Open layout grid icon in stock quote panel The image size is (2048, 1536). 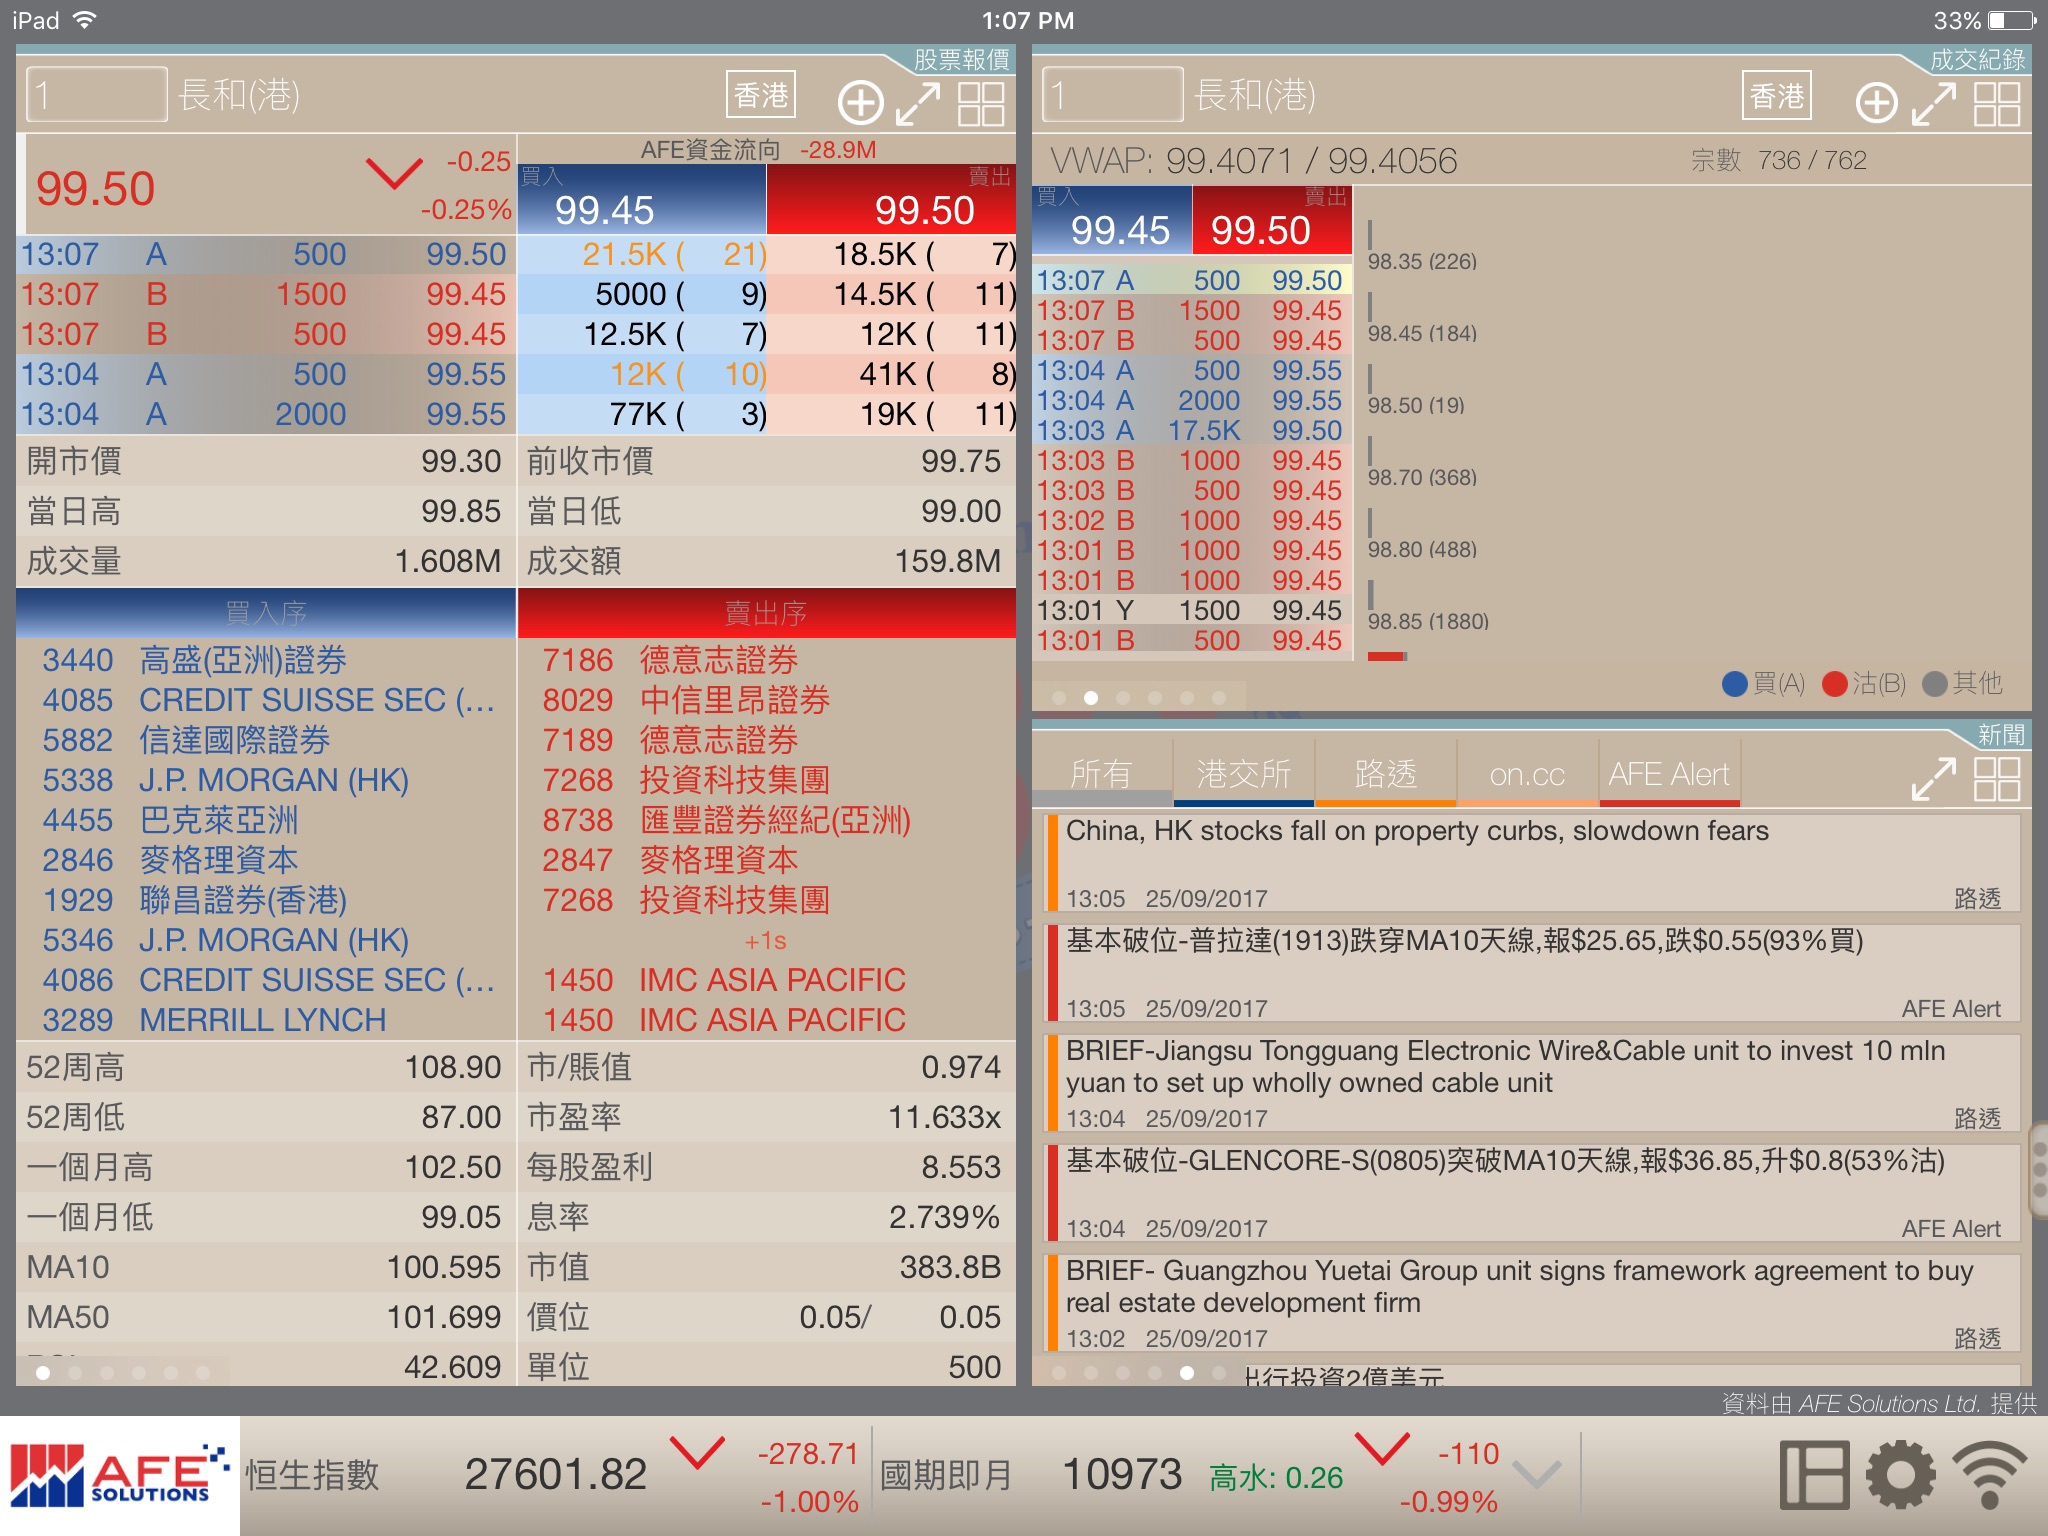point(981,103)
